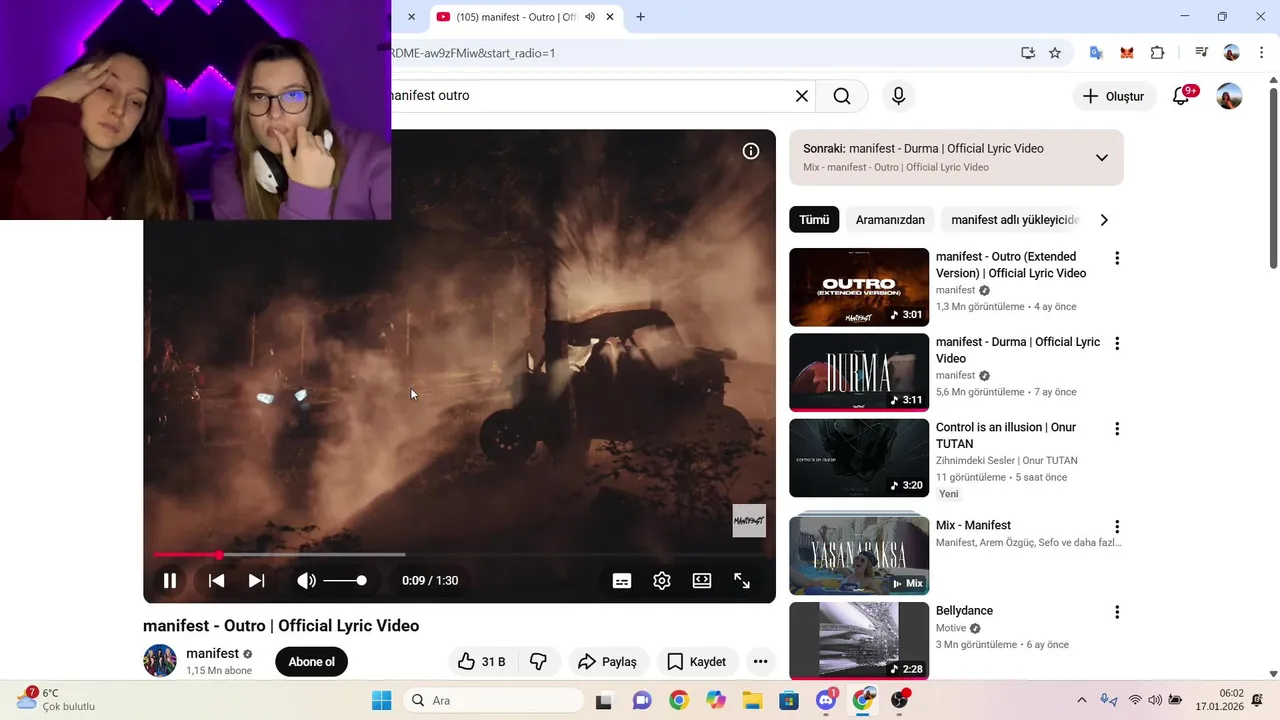
Task: Clear the search box with X
Action: coord(802,96)
